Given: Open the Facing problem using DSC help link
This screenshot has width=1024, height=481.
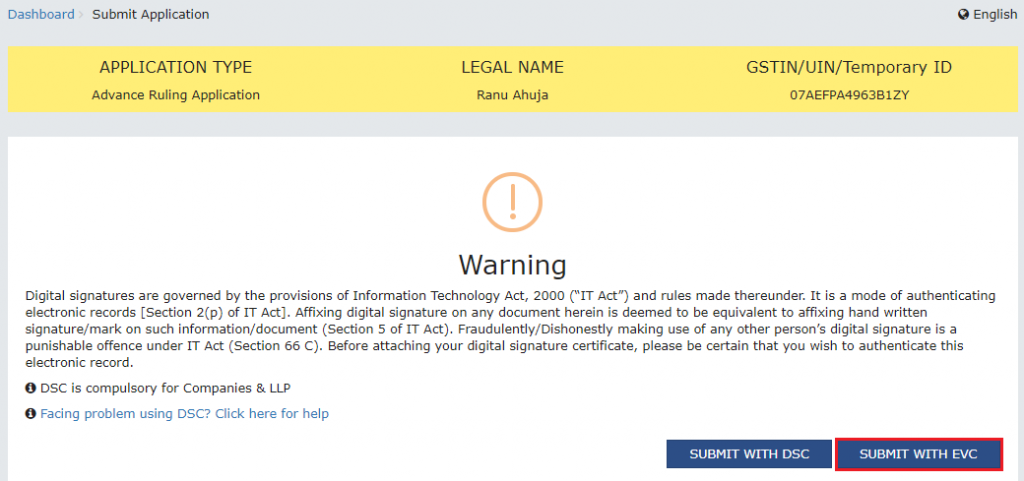Looking at the screenshot, I should coord(185,414).
